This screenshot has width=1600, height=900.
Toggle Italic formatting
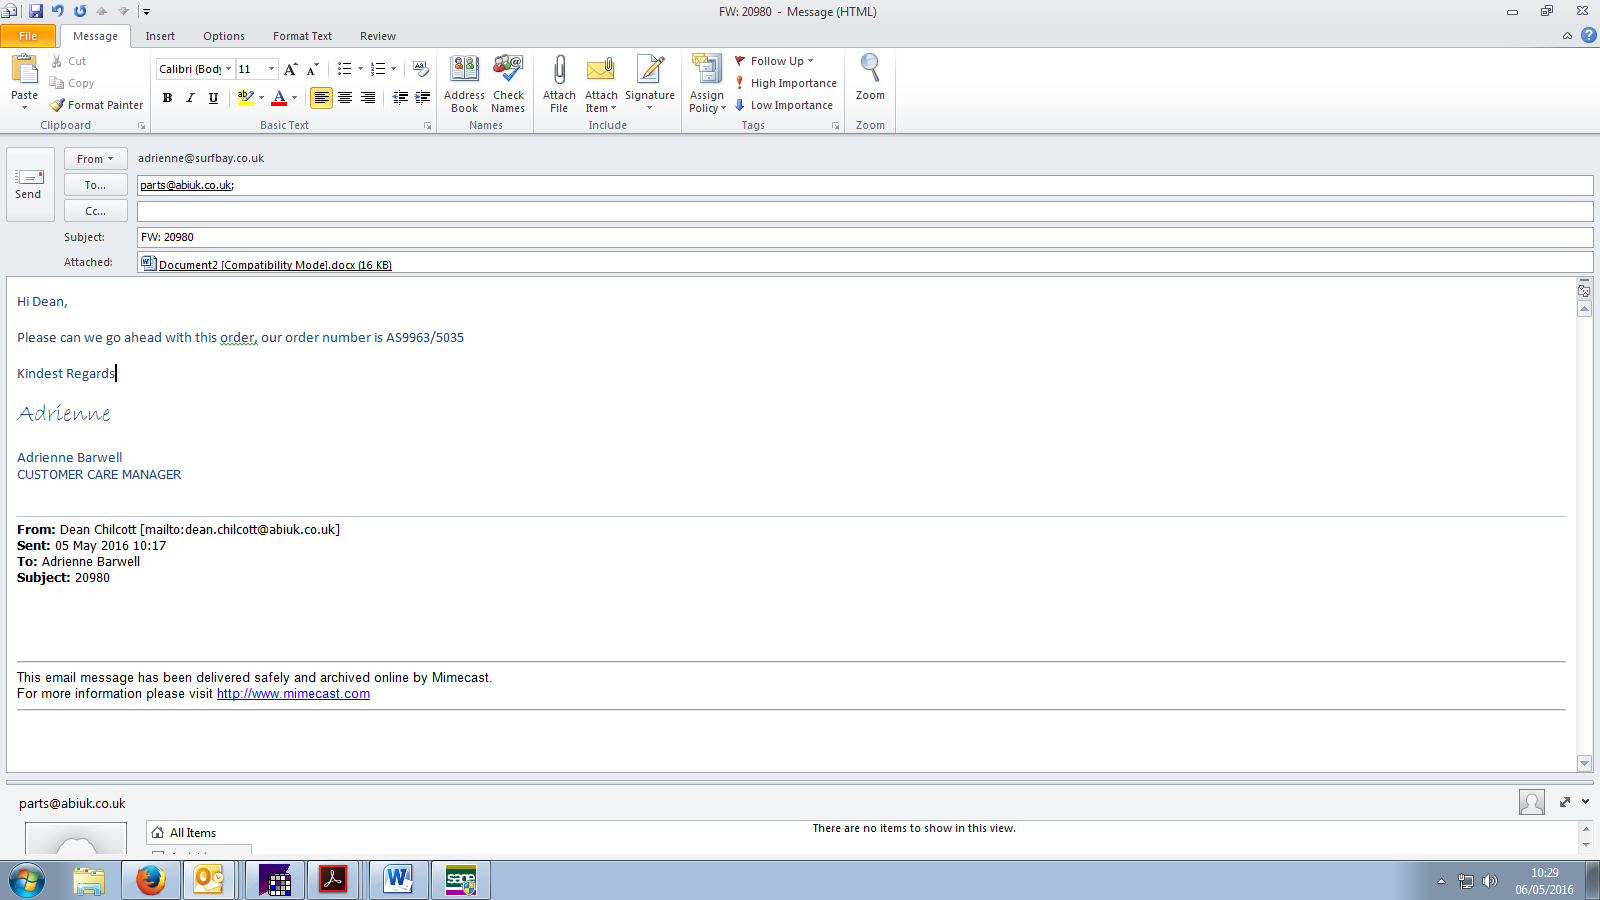click(190, 98)
